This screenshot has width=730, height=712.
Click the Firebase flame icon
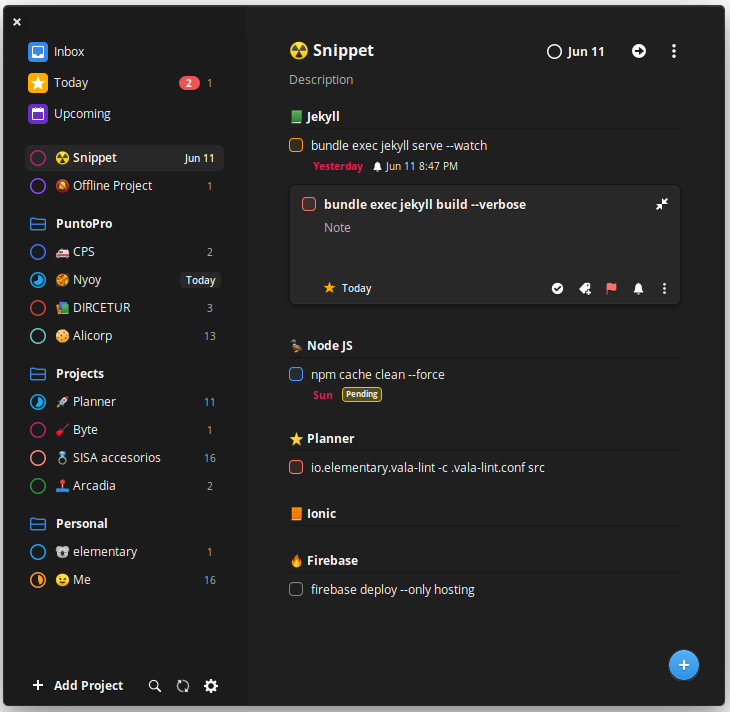(297, 561)
